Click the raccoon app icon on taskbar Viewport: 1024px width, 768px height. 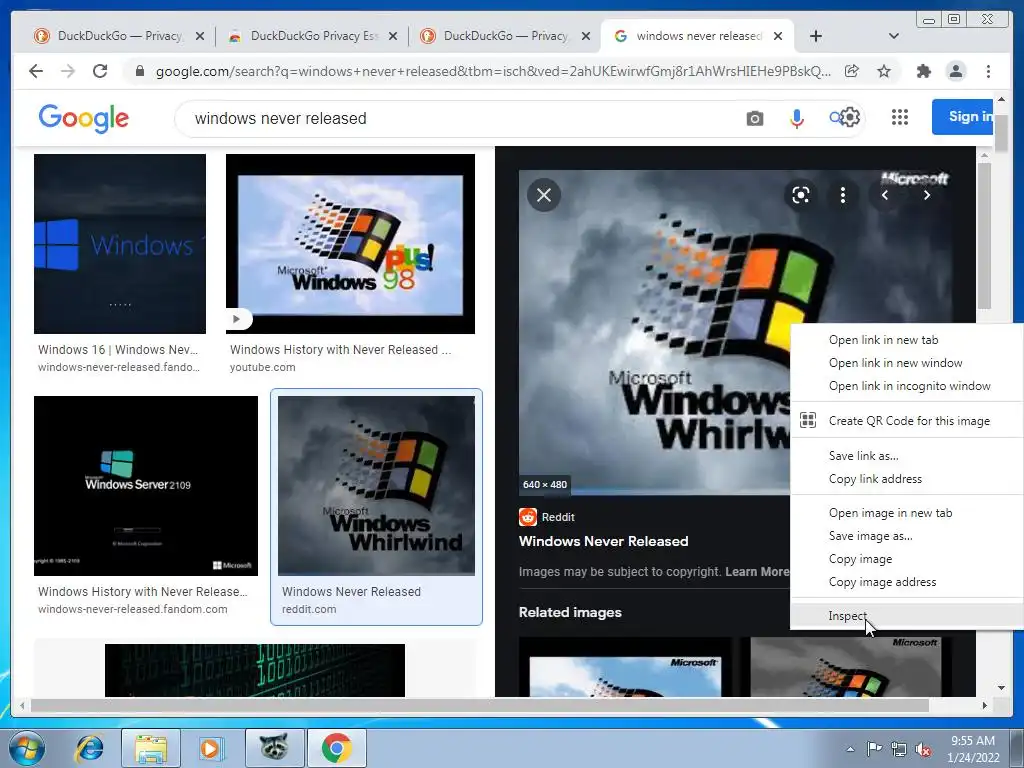click(x=274, y=748)
